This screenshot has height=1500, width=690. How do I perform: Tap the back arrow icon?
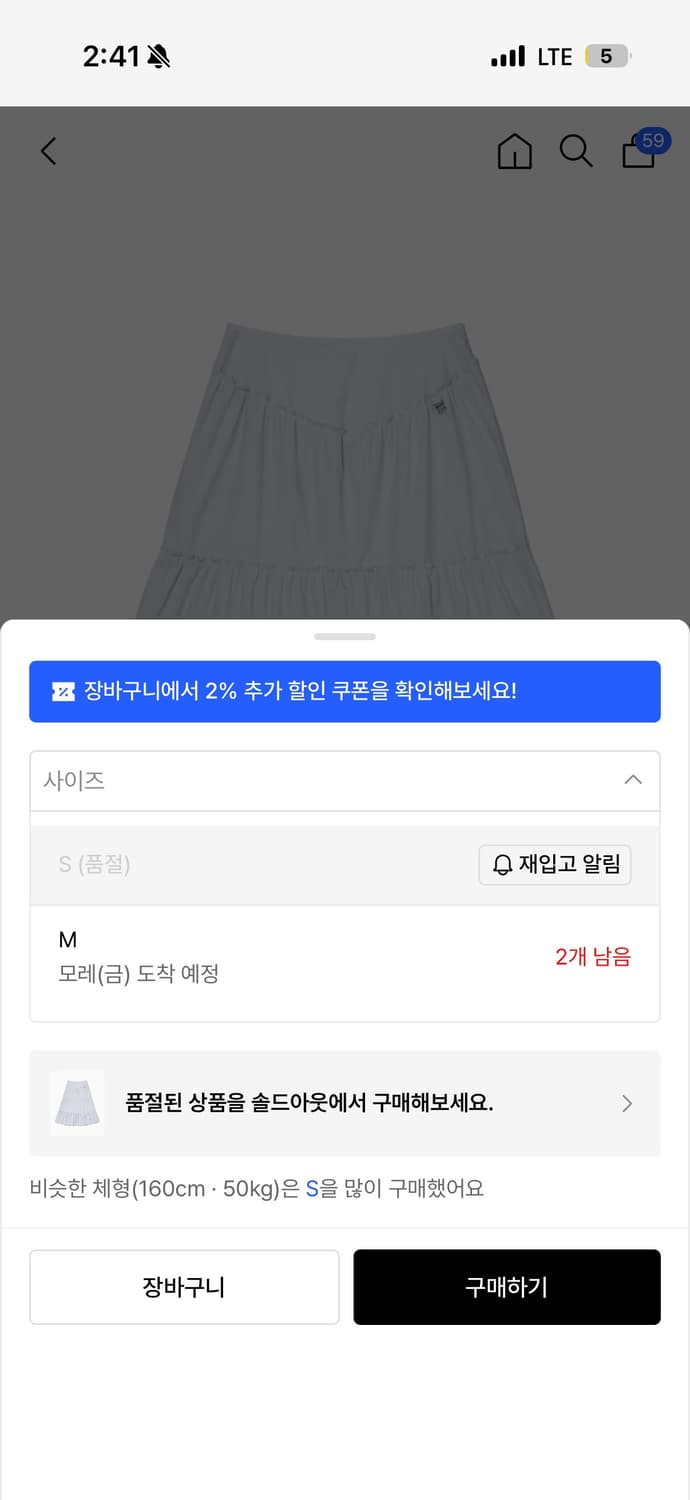point(48,150)
